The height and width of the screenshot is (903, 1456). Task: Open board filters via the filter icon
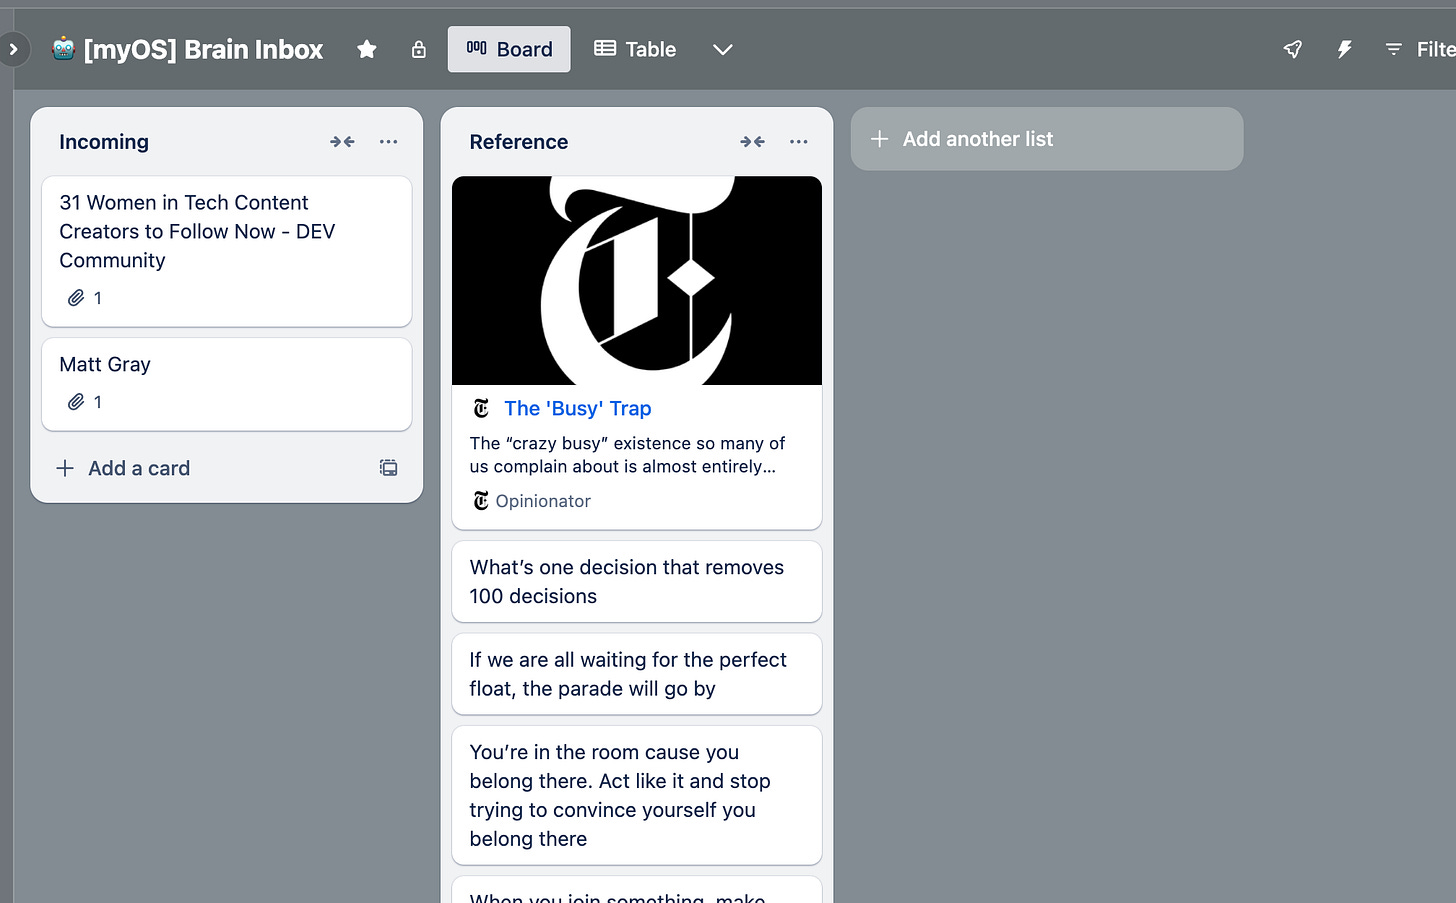[1392, 48]
